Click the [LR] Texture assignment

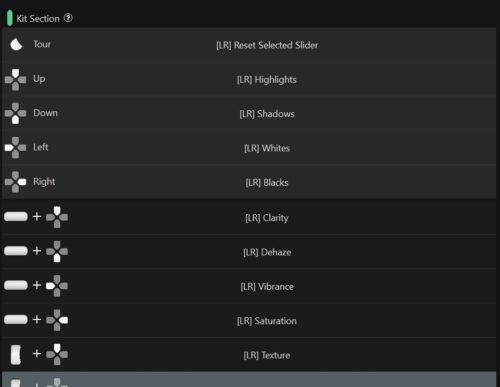point(267,355)
